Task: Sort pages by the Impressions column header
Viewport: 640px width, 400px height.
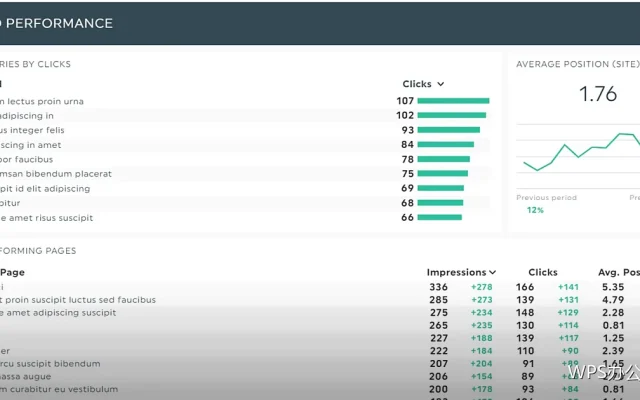Action: [x=461, y=272]
